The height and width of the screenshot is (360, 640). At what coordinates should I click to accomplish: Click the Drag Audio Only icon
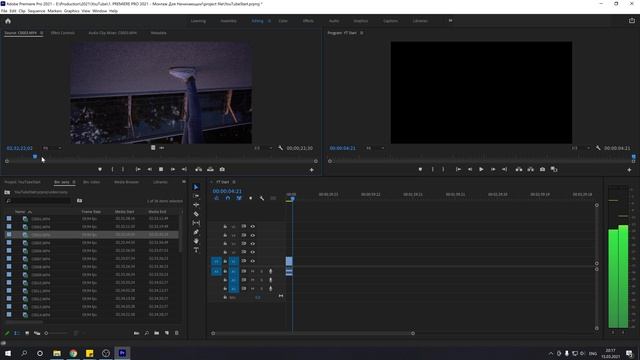162,148
